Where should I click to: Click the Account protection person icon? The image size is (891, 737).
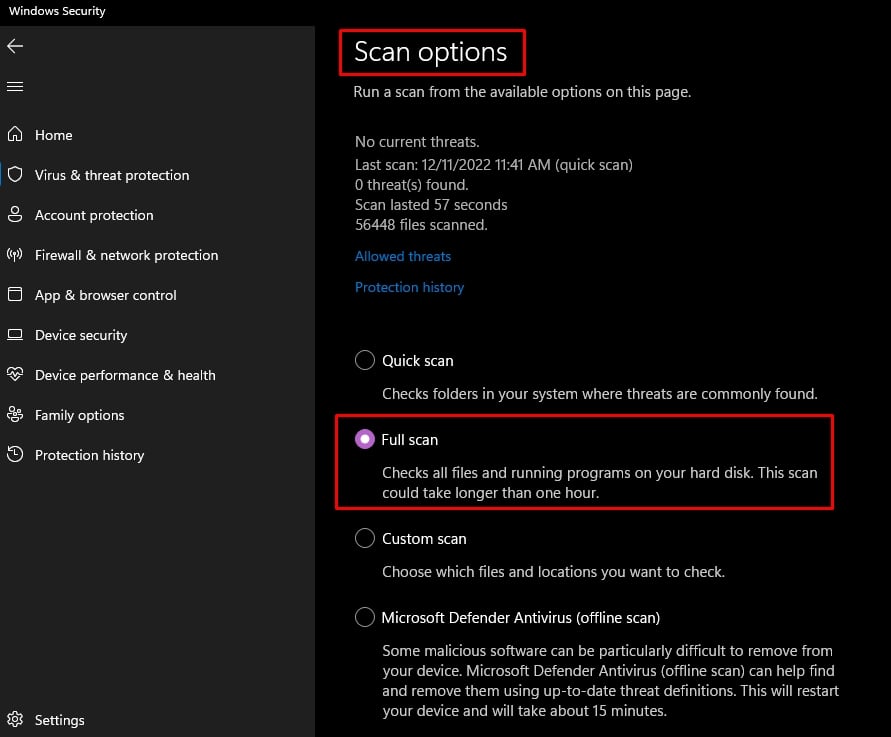tap(15, 215)
